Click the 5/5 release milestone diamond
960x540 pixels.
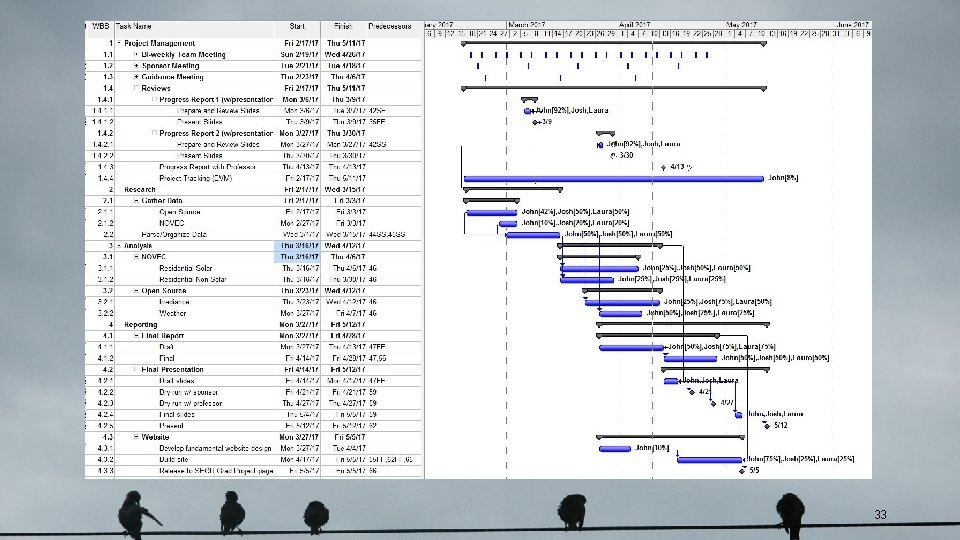[743, 471]
